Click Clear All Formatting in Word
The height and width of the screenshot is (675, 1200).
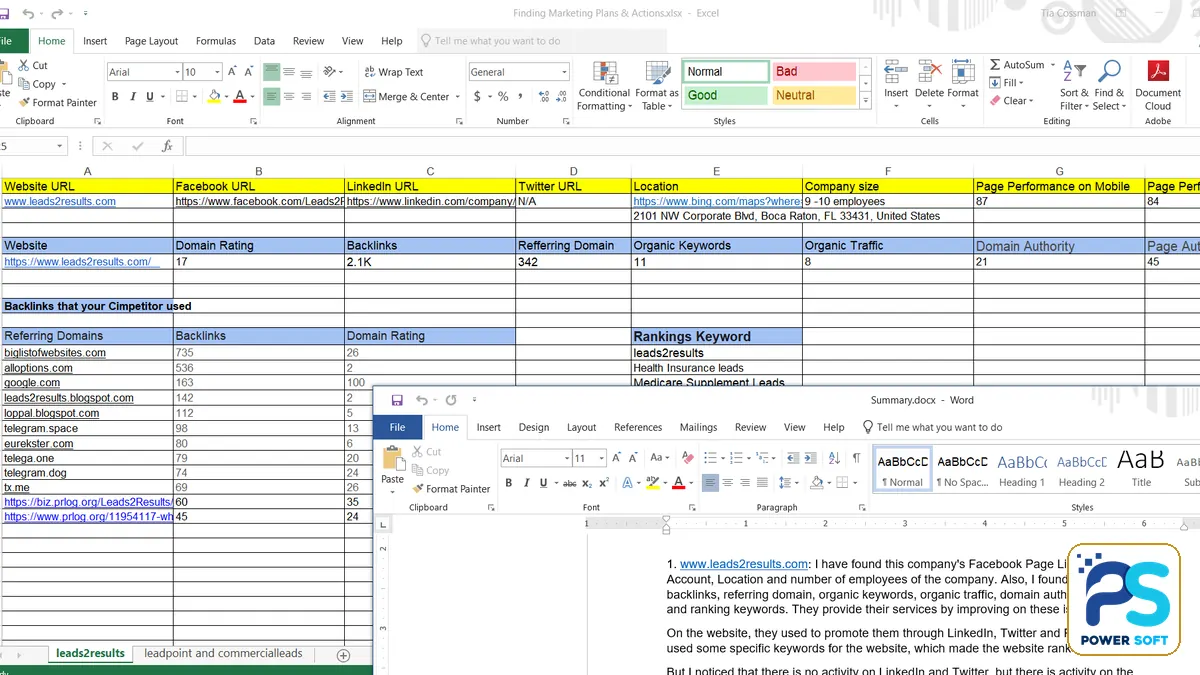(686, 458)
